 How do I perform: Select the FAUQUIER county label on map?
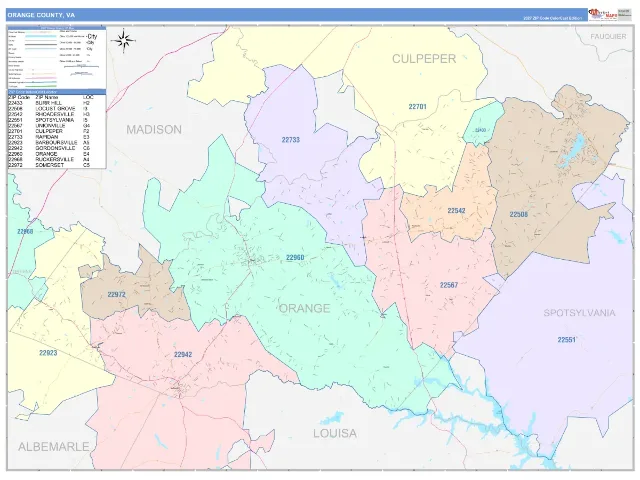[608, 37]
